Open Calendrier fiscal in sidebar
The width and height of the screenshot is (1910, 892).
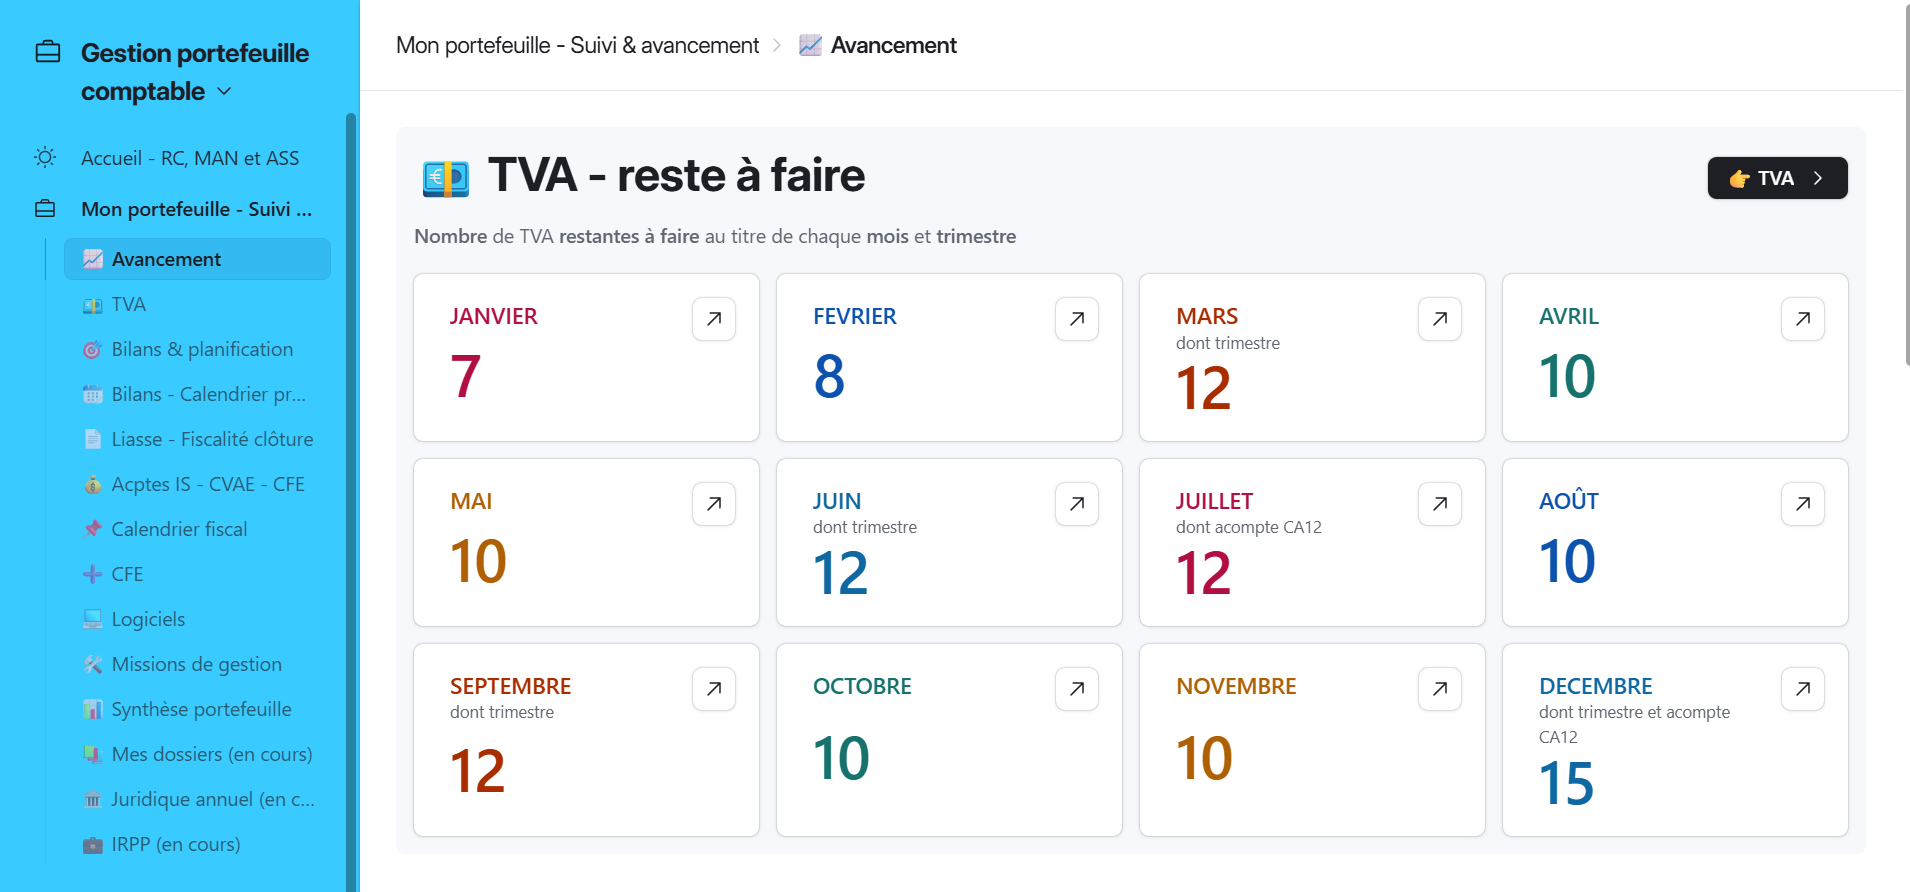click(179, 529)
